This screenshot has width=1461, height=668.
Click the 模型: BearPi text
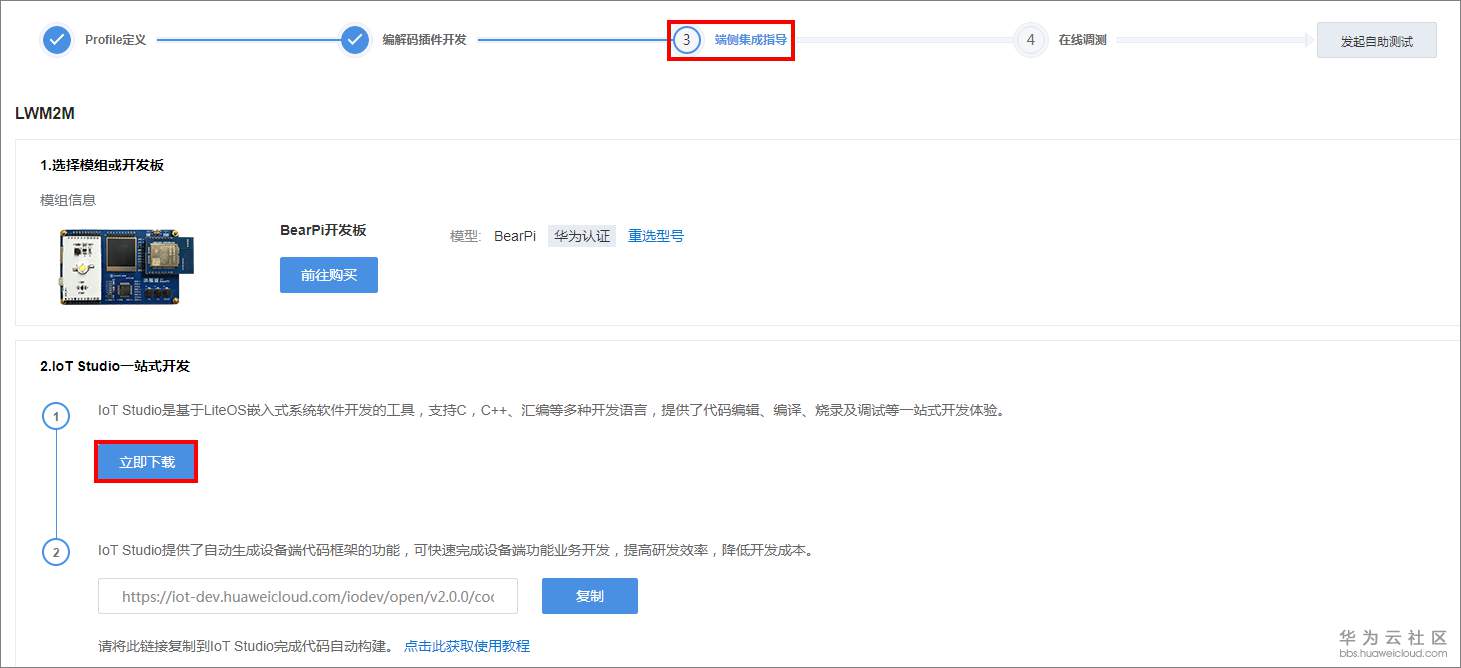(x=493, y=236)
